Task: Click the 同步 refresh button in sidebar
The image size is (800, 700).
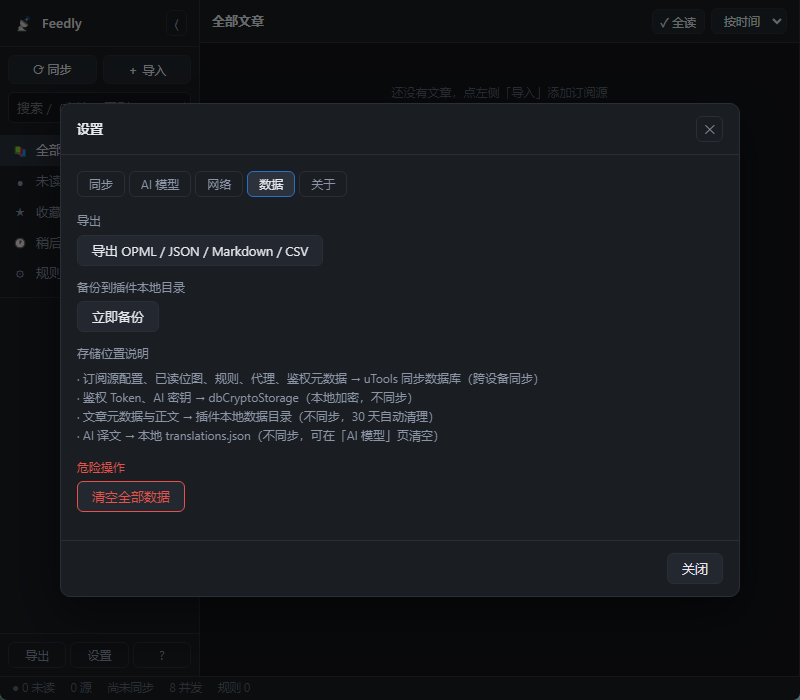Action: tap(52, 69)
